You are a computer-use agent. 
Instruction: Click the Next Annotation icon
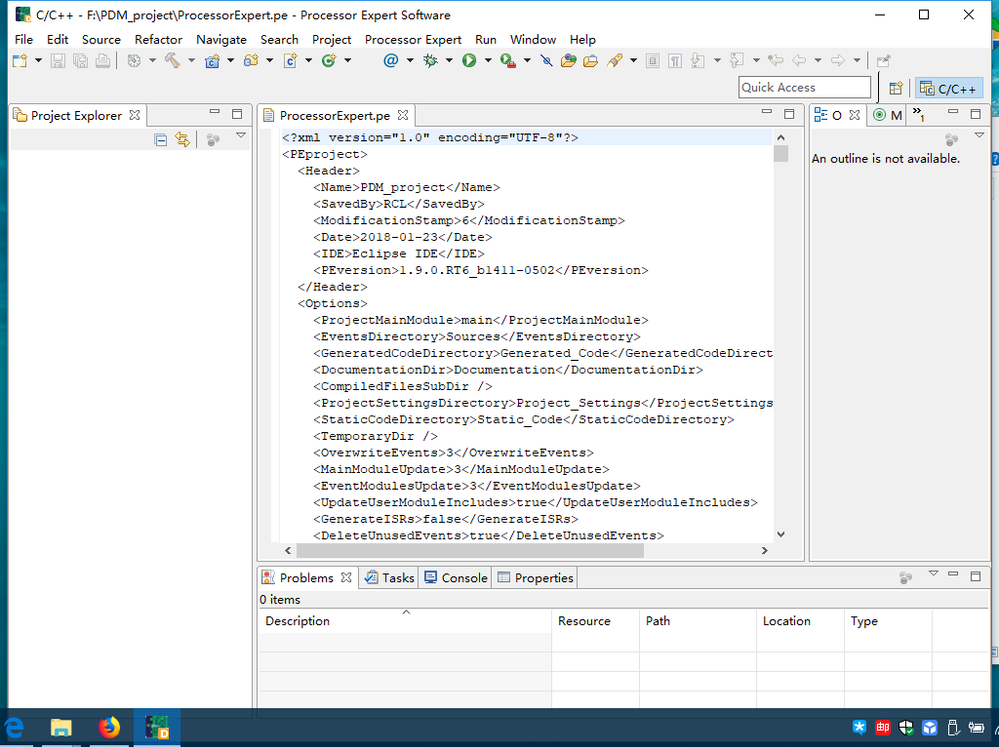[x=698, y=61]
